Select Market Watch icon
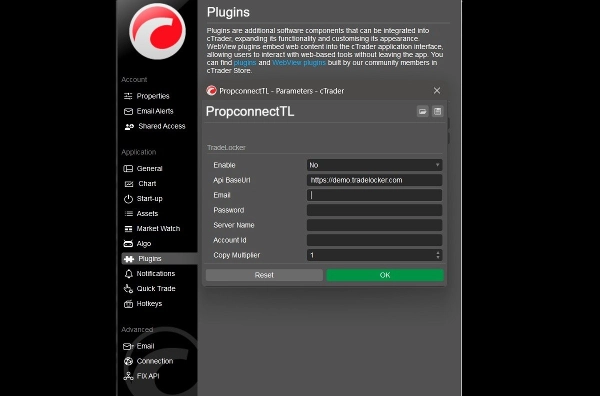 click(129, 229)
